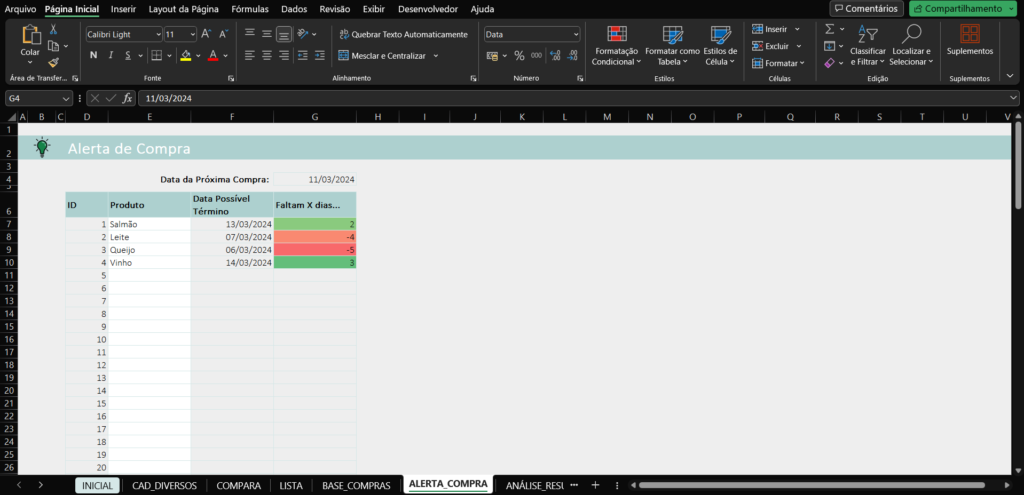Open the Name Box dropdown arrow
The image size is (1024, 495).
pyautogui.click(x=66, y=98)
